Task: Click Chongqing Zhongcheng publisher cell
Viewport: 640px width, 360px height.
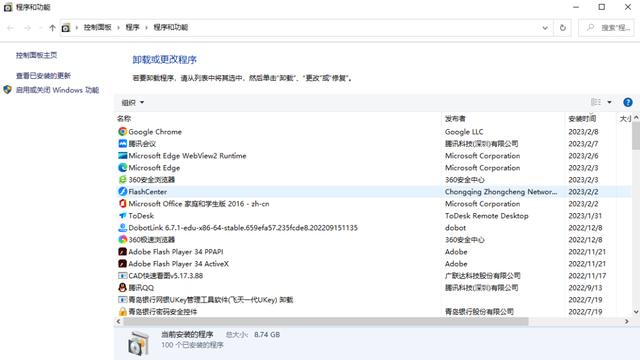Action: click(x=501, y=191)
